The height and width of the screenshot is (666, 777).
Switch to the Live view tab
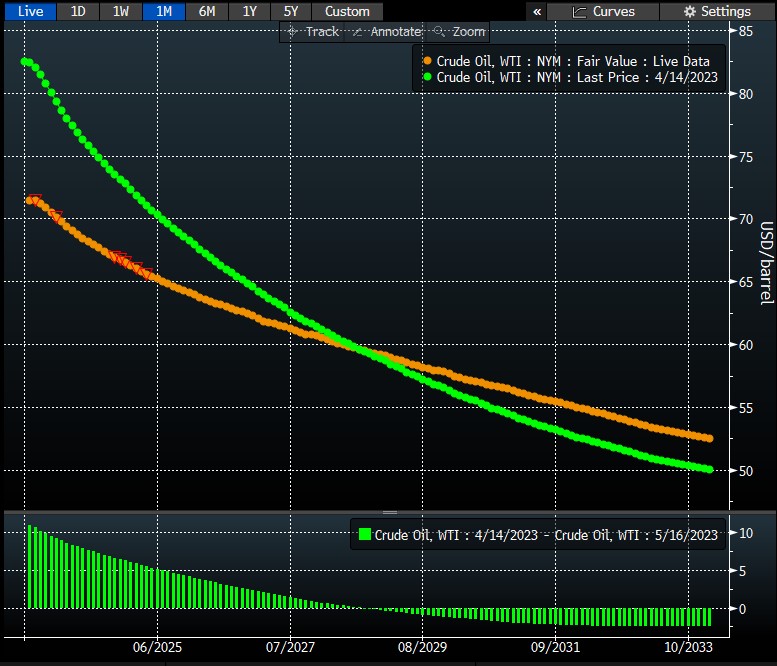tap(30, 11)
